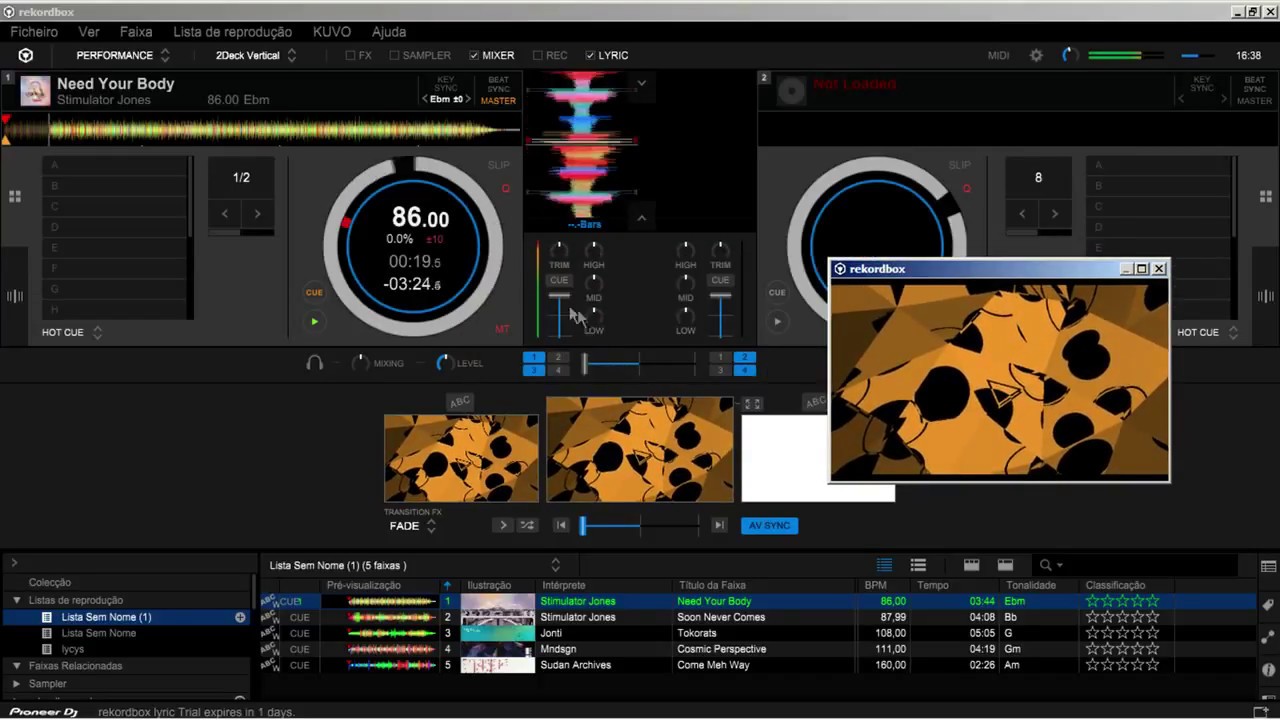Open Faixa menu
This screenshot has height=720, width=1280.
pos(136,32)
